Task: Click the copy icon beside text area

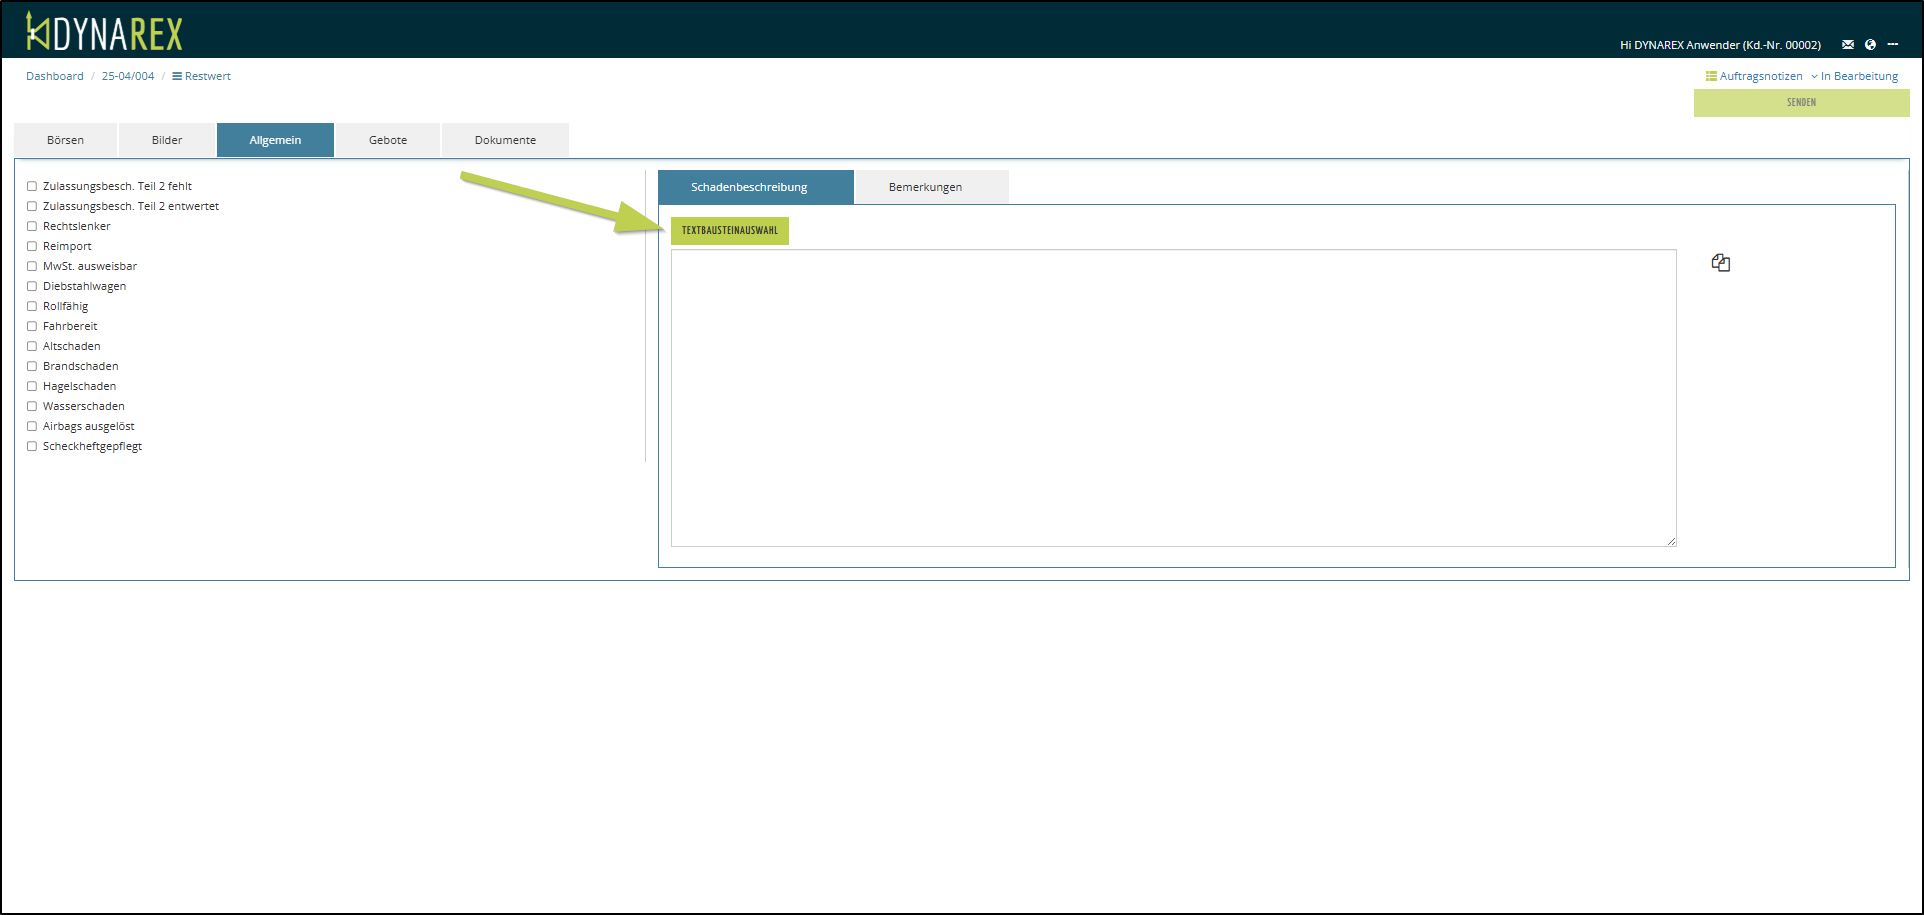Action: tap(1720, 263)
